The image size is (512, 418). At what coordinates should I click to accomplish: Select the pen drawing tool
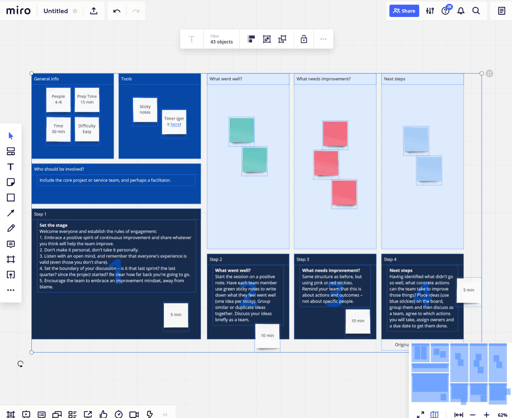11,228
